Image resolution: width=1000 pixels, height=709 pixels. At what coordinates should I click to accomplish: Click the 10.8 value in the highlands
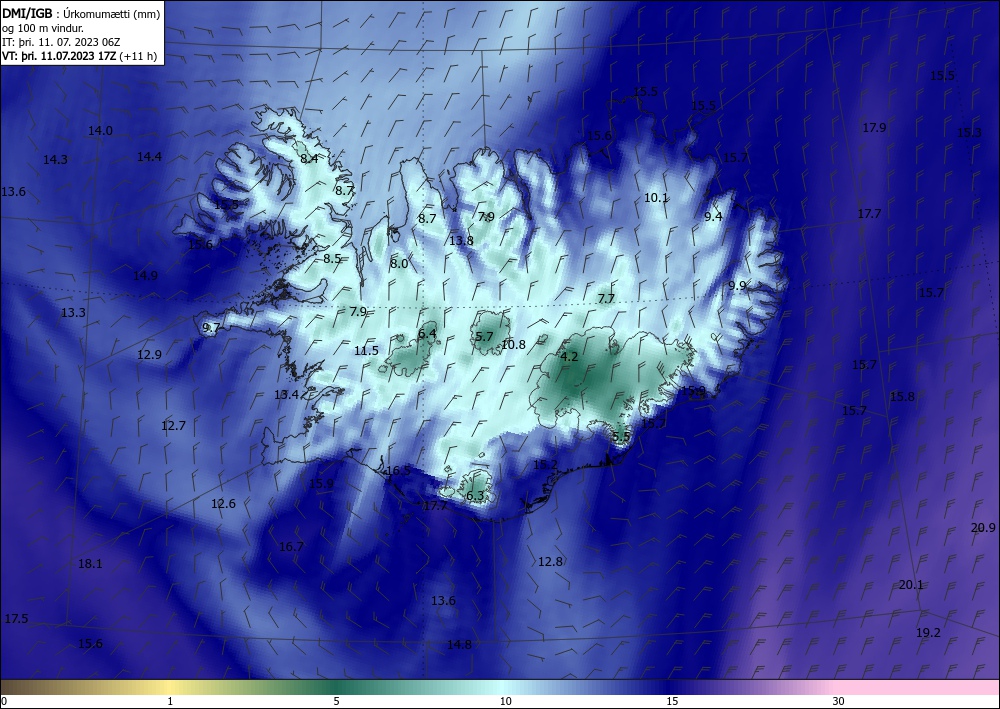[513, 344]
